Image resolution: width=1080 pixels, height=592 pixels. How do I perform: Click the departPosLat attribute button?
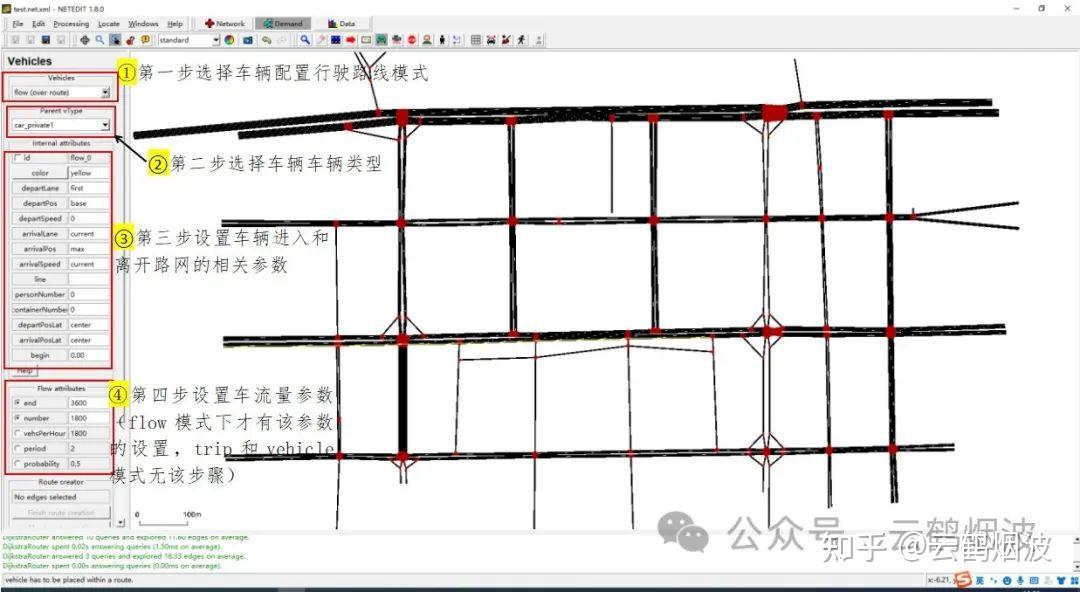[40, 325]
